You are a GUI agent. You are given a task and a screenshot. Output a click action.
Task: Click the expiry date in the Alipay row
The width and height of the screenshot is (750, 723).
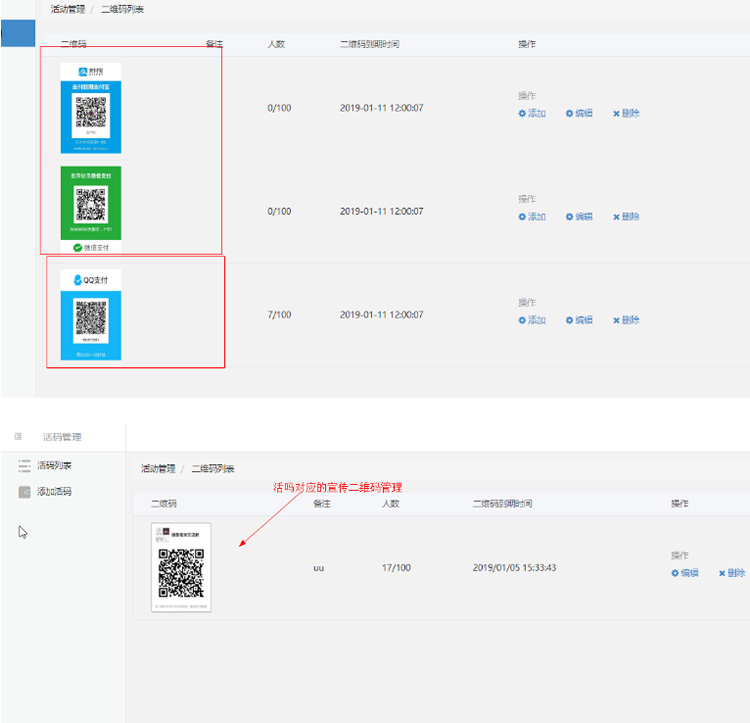(x=381, y=108)
